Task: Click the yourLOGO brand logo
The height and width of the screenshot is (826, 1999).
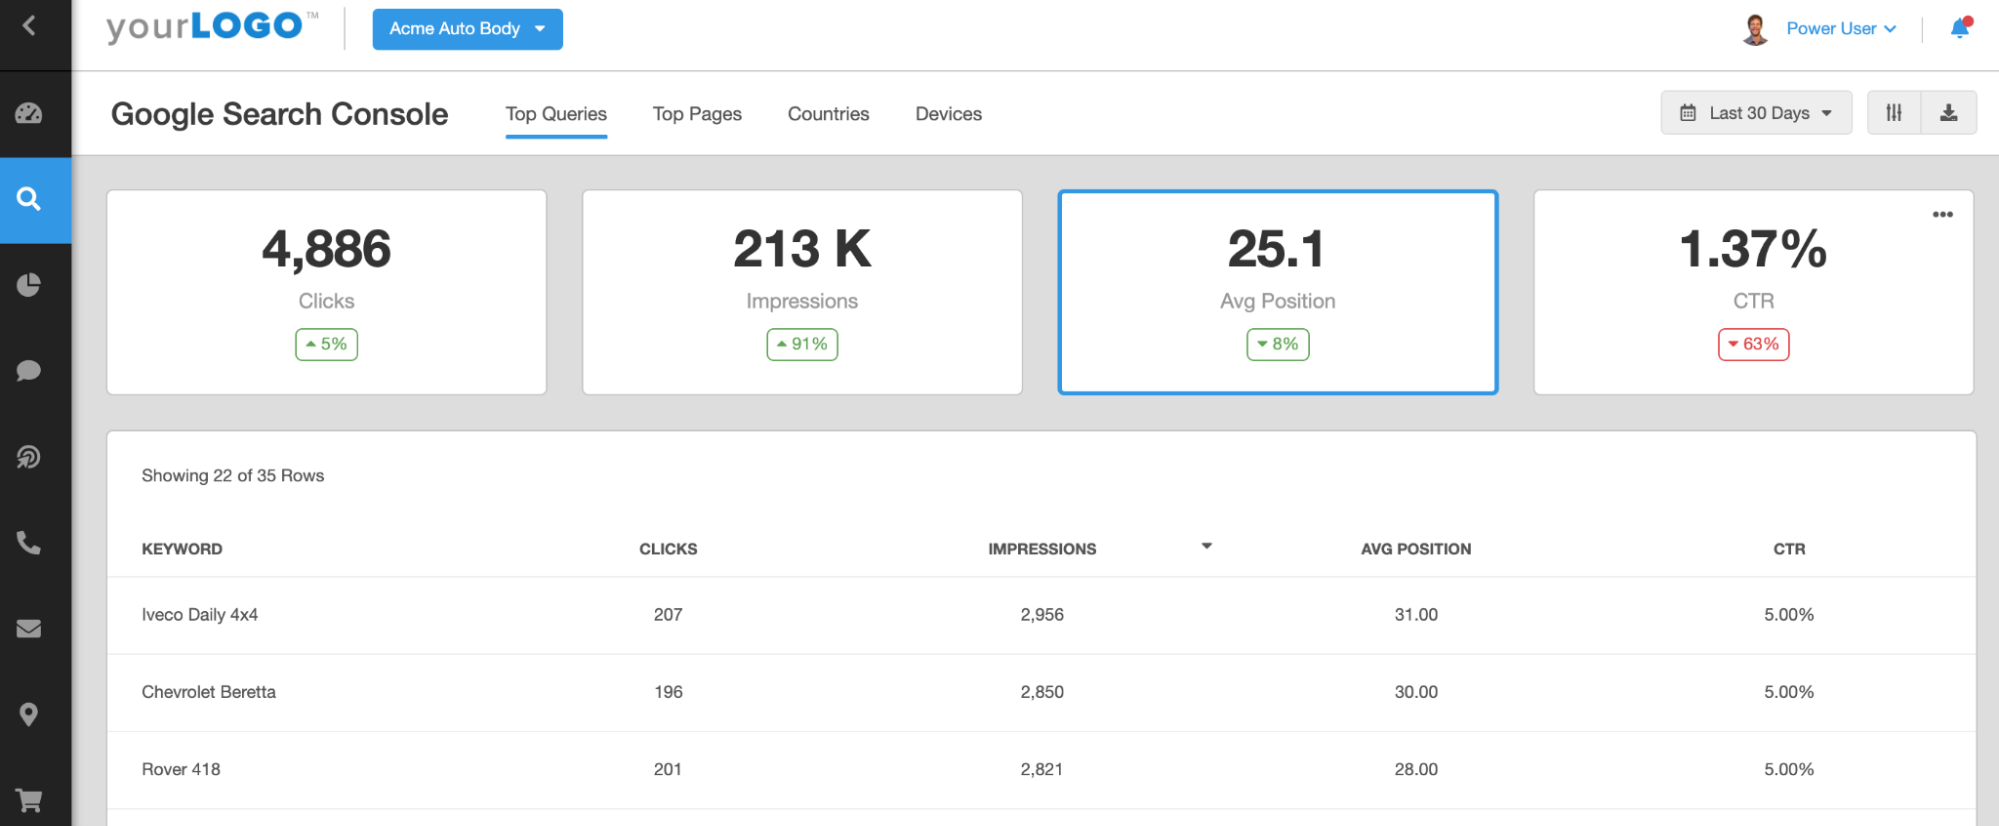Action: [x=212, y=27]
